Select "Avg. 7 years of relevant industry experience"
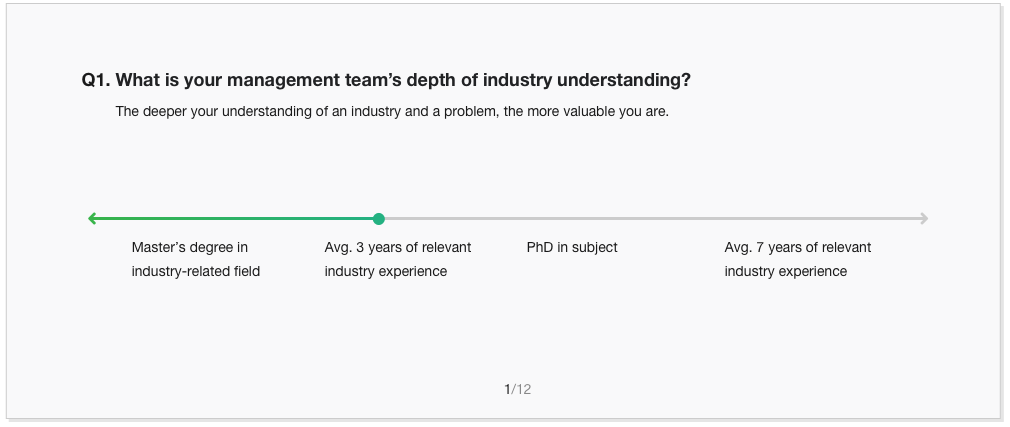The image size is (1010, 427). 798,259
